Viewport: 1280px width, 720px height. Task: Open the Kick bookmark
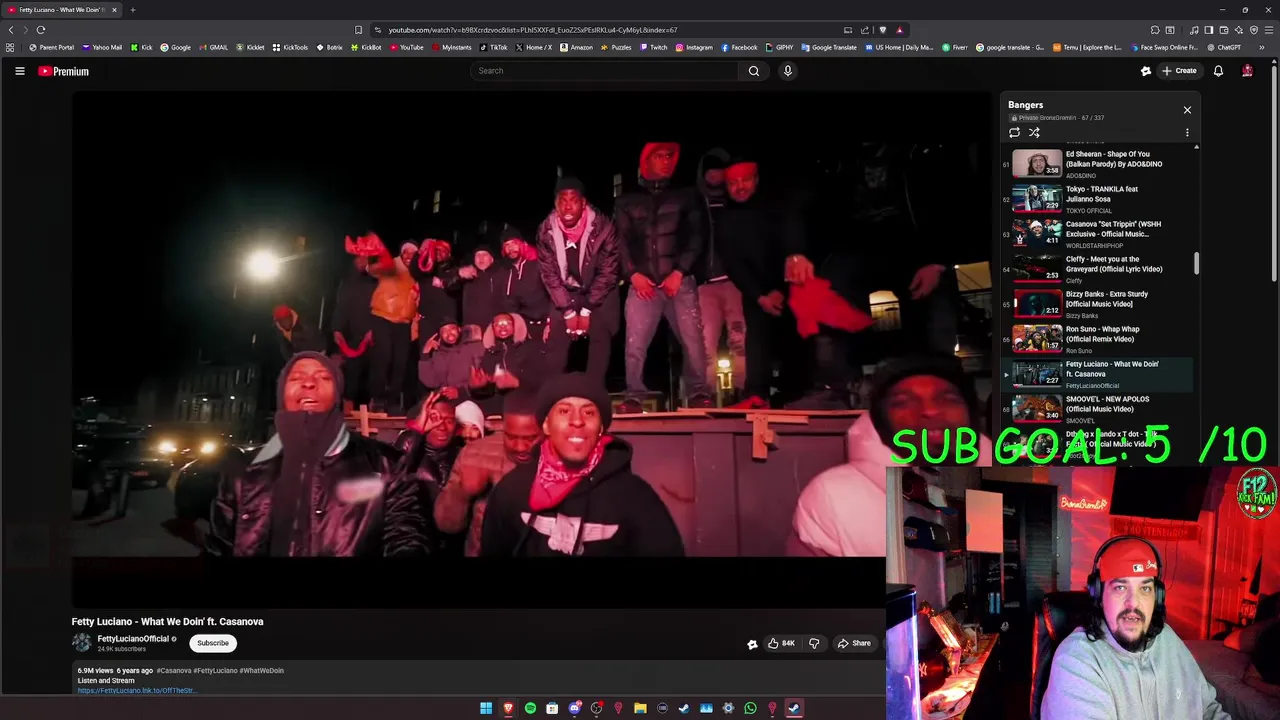[x=142, y=47]
